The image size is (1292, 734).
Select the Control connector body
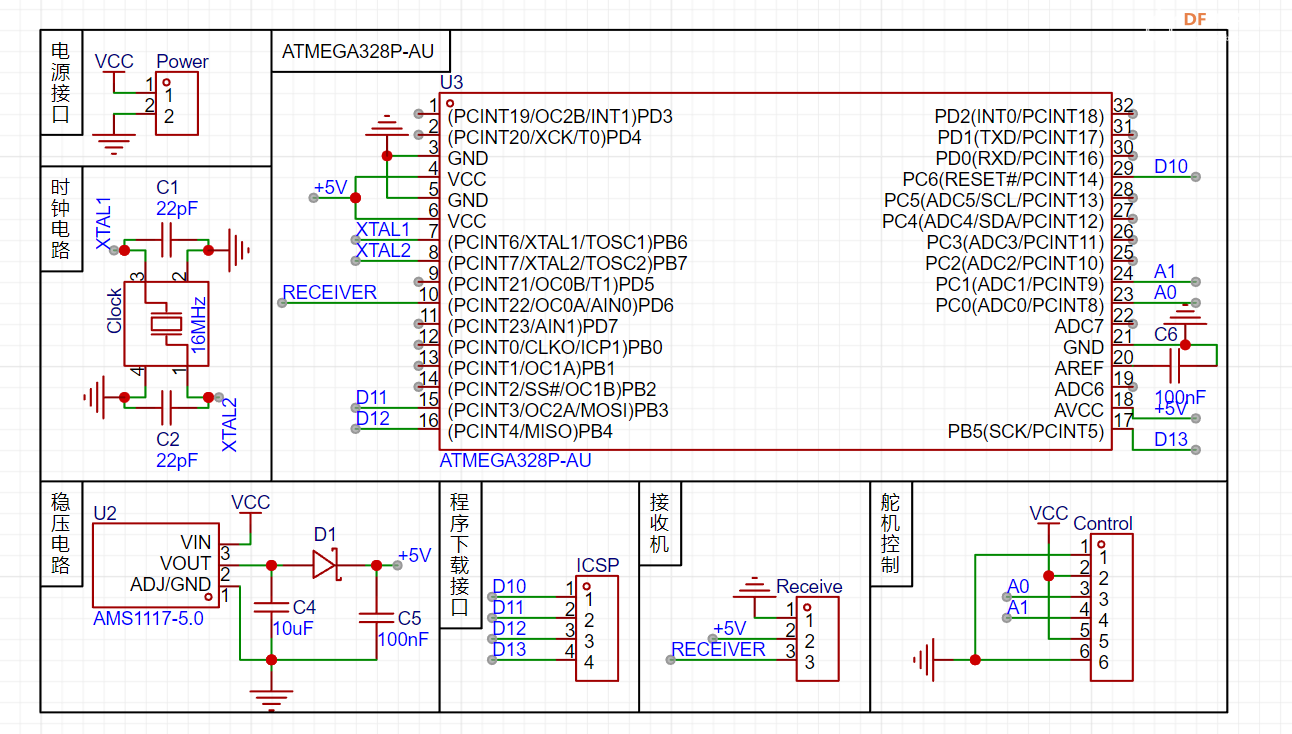tap(1112, 607)
